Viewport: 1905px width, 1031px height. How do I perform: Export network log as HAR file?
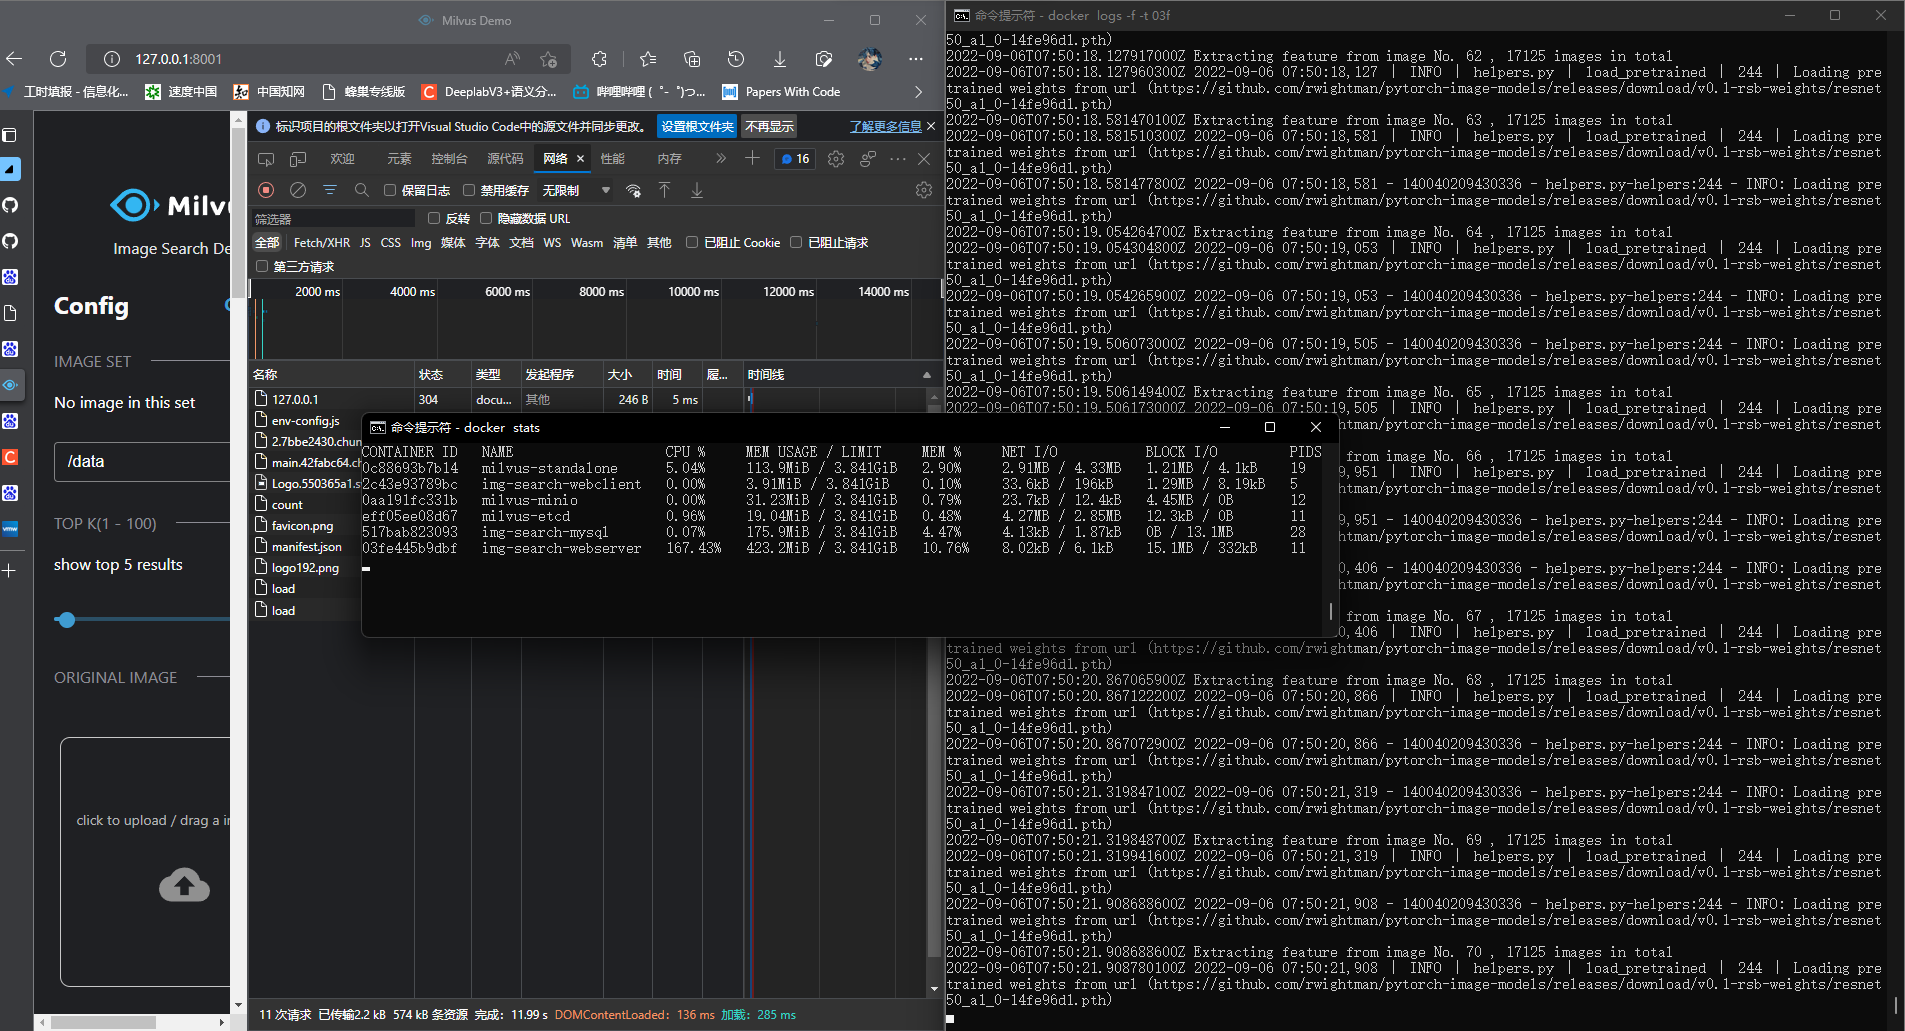pyautogui.click(x=696, y=190)
